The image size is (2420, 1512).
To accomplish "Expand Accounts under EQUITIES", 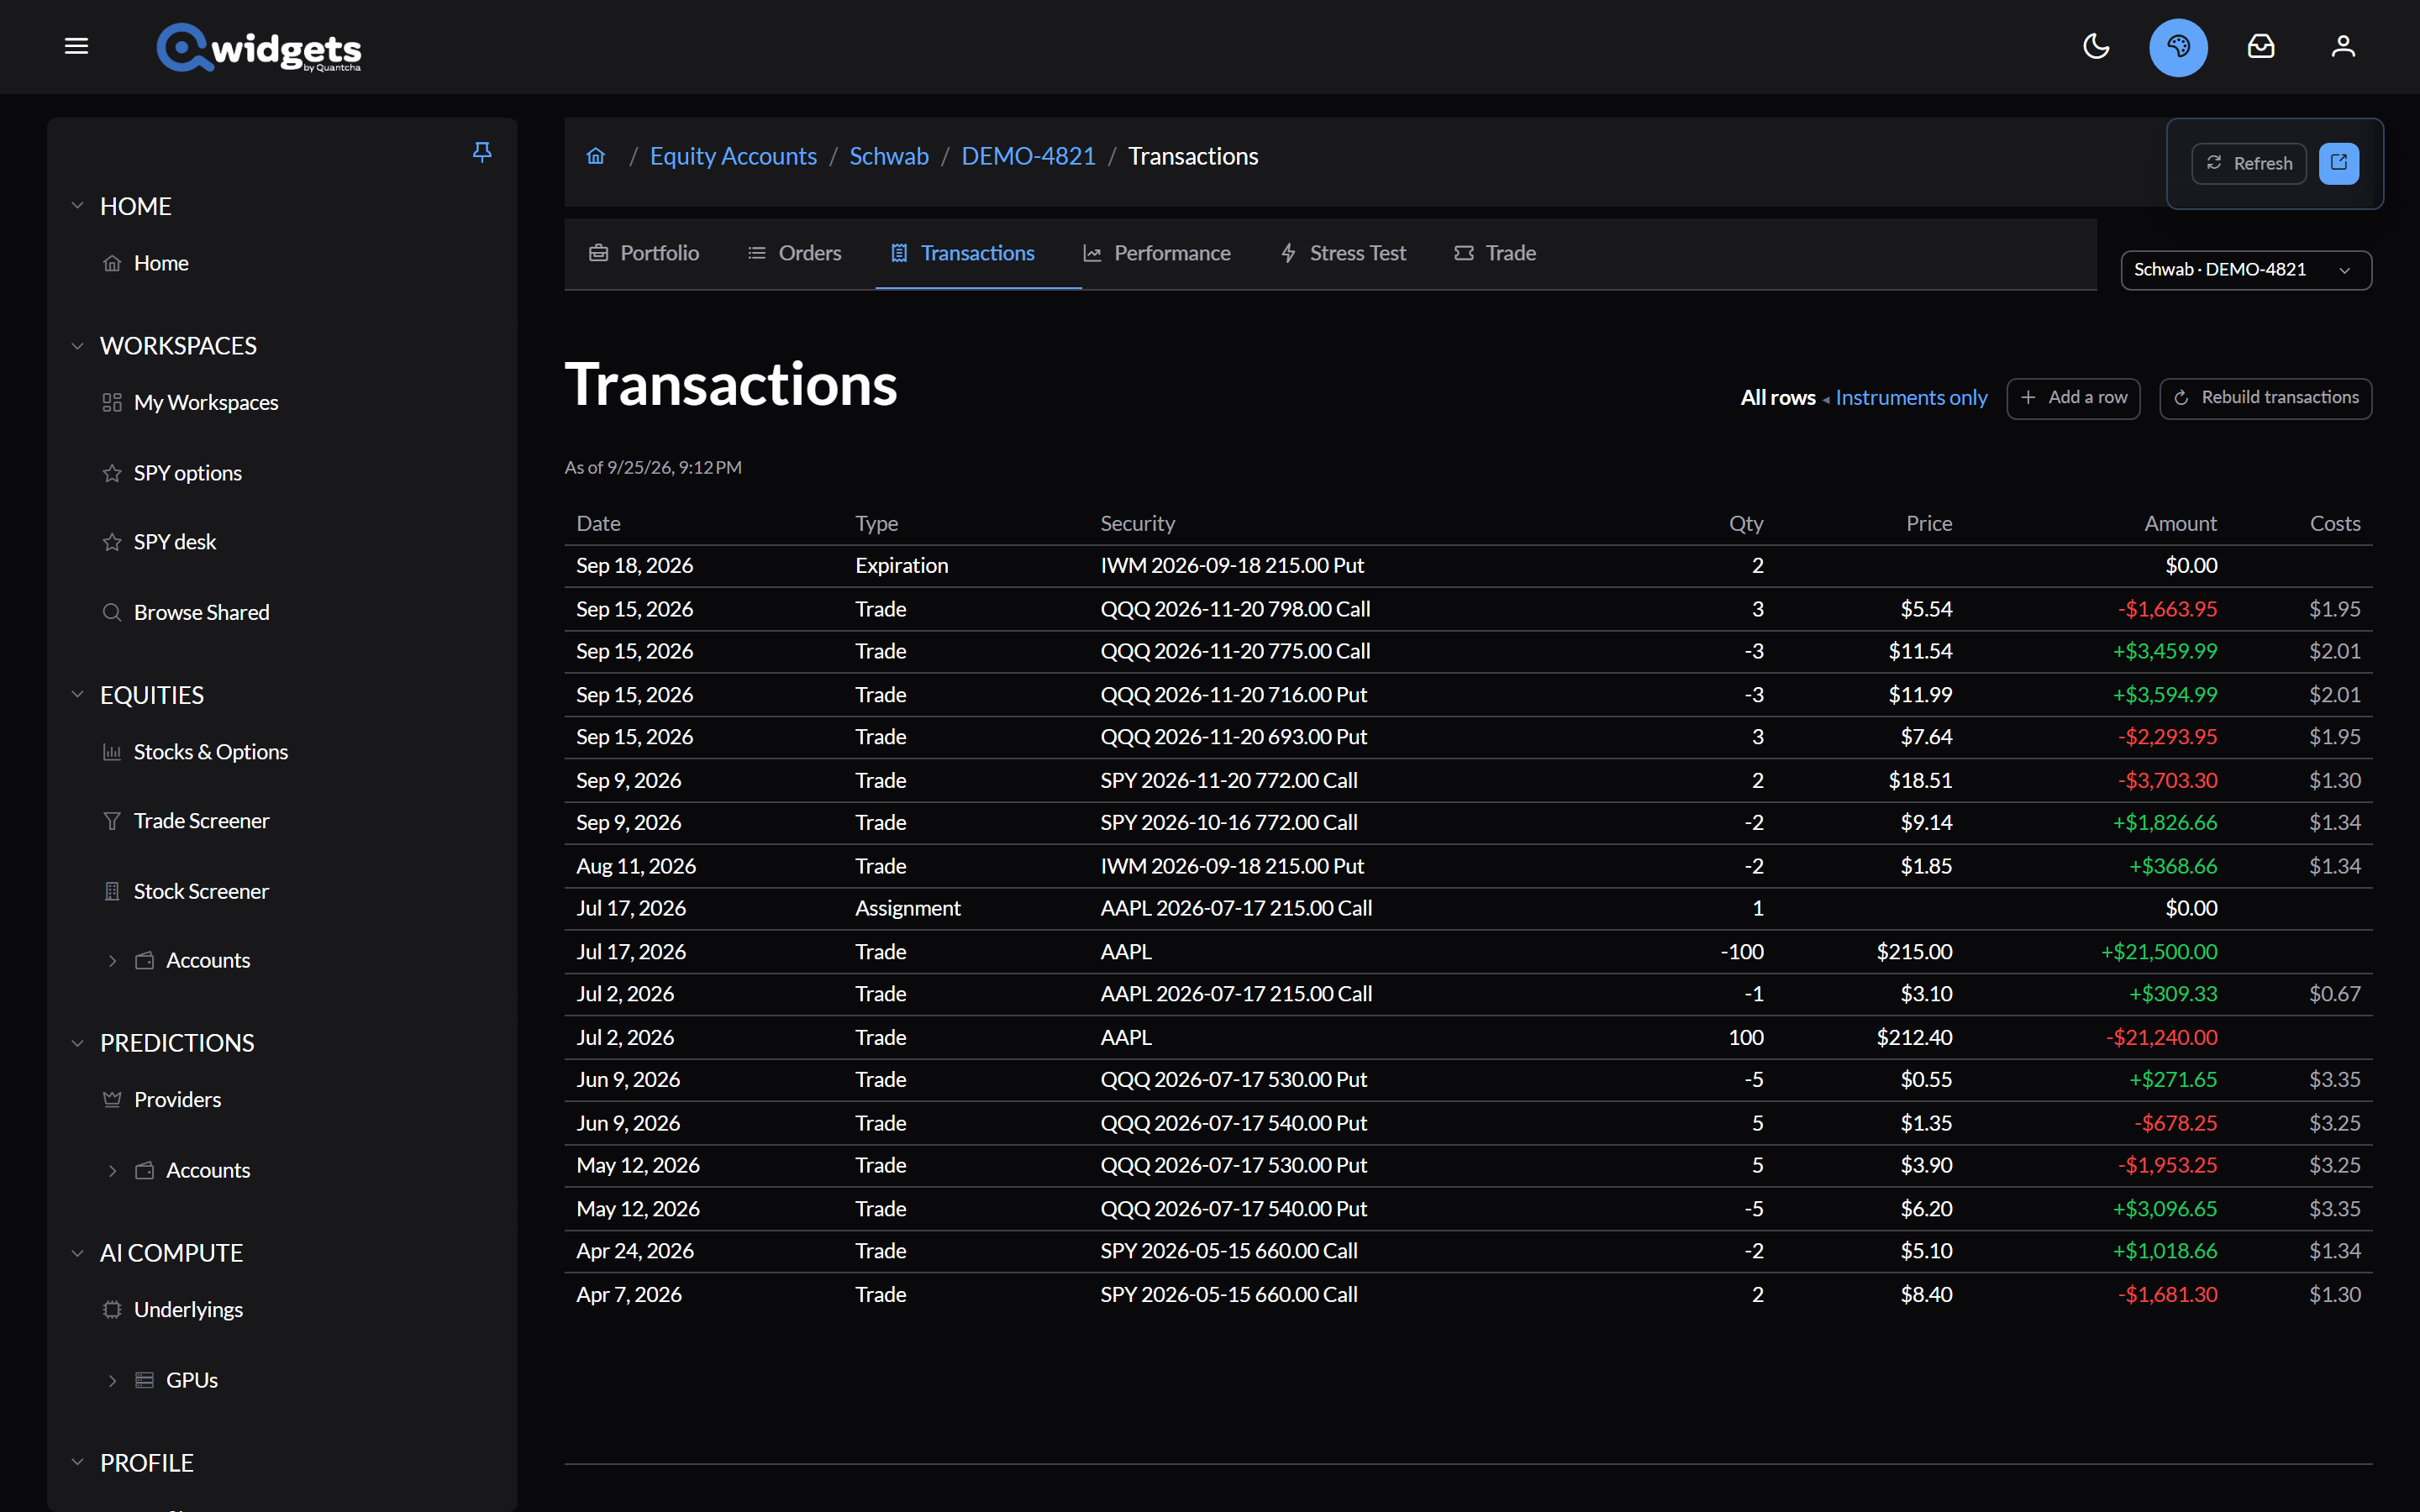I will click(112, 961).
